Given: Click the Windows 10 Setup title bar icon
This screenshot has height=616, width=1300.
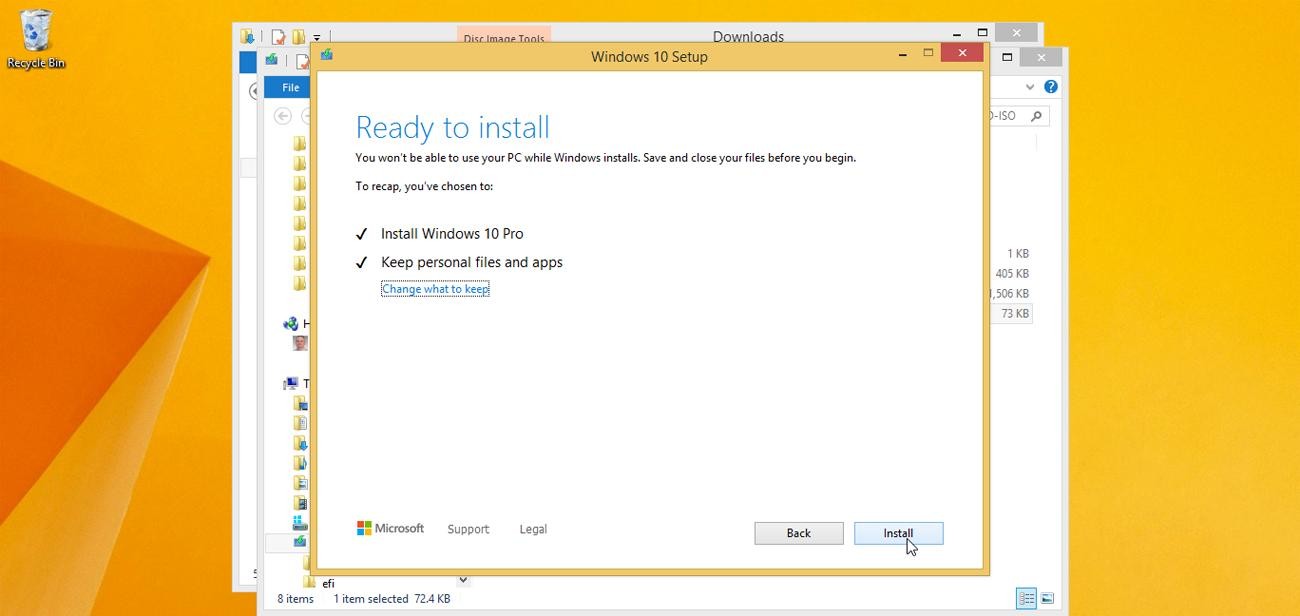Looking at the screenshot, I should click(x=327, y=56).
